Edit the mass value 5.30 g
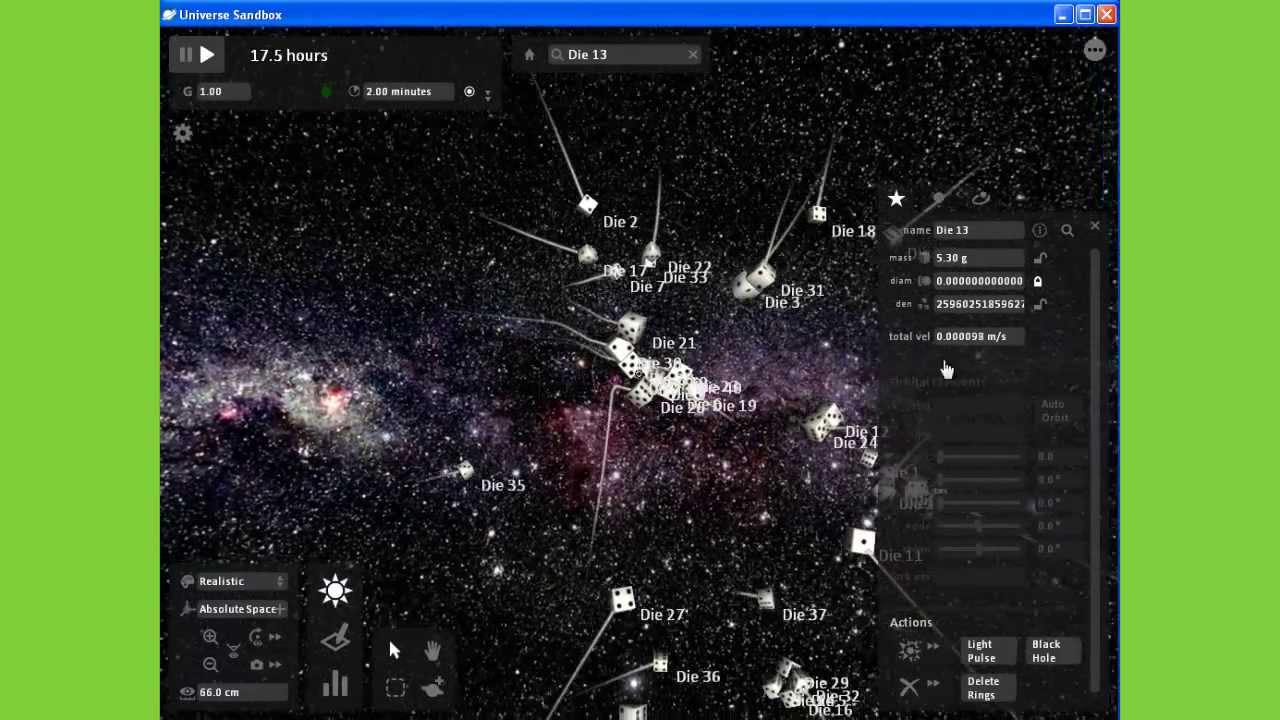This screenshot has height=720, width=1280. (x=979, y=258)
